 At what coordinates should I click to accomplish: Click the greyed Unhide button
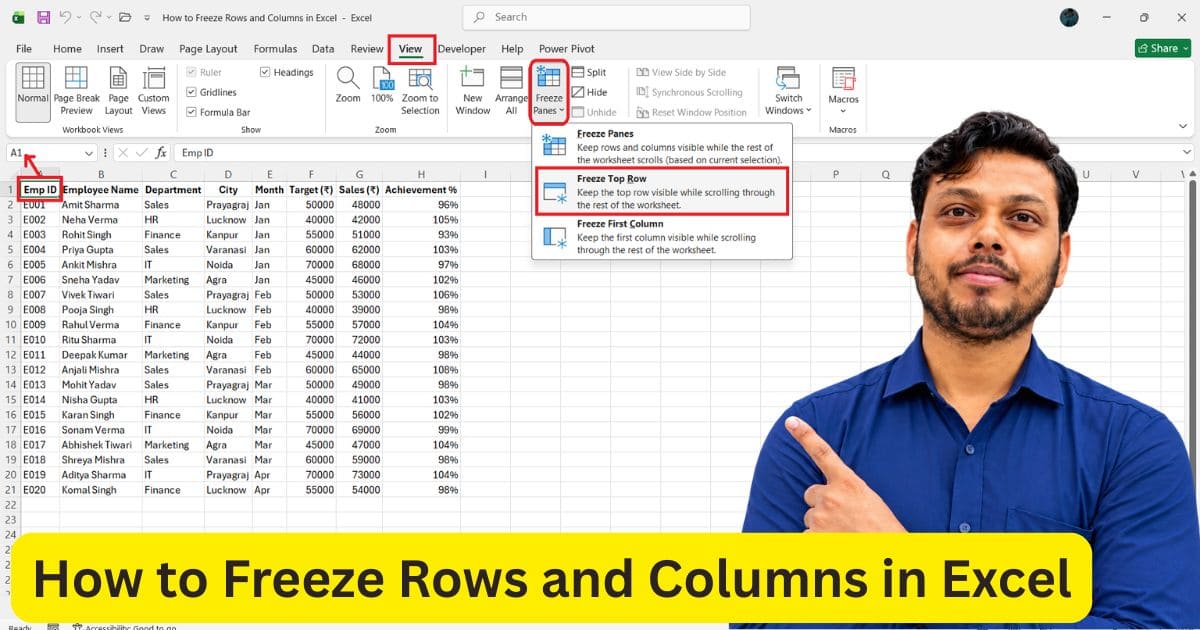tap(594, 112)
